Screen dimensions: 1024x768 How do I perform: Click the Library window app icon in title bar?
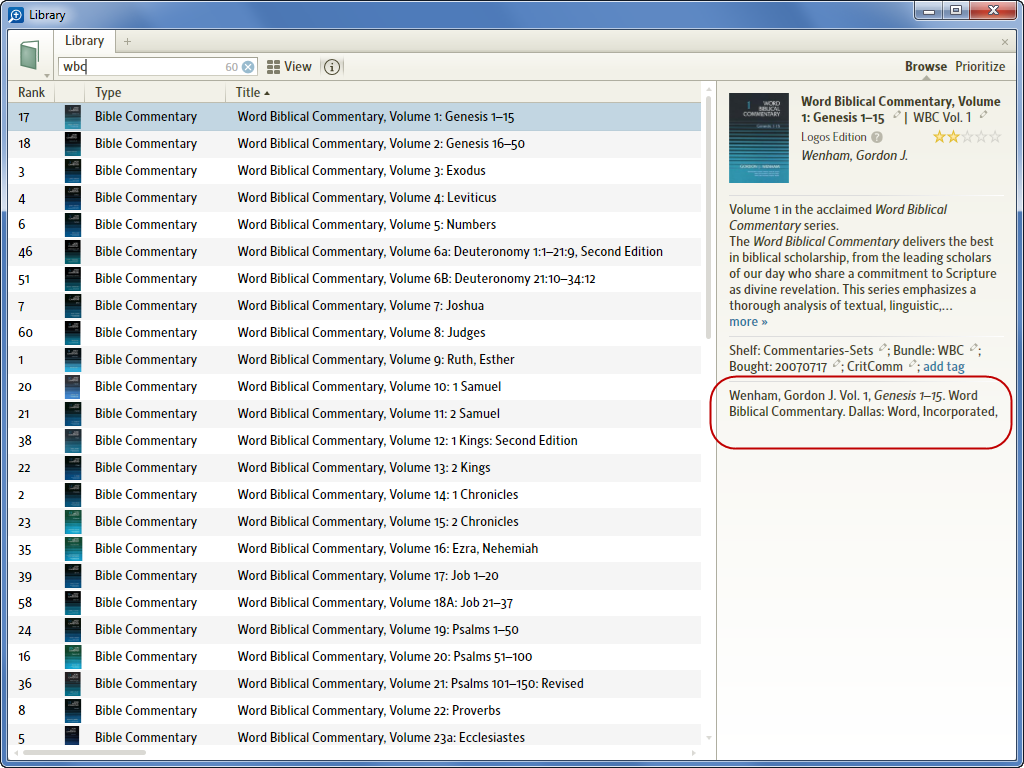(x=16, y=14)
